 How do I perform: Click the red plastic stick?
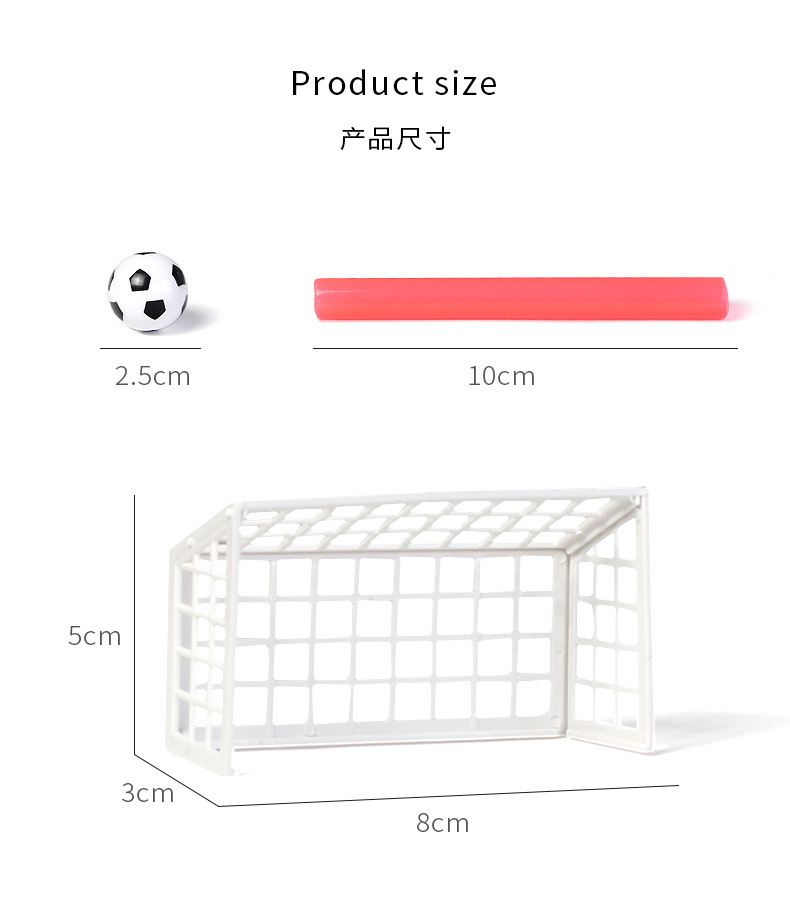tap(520, 299)
